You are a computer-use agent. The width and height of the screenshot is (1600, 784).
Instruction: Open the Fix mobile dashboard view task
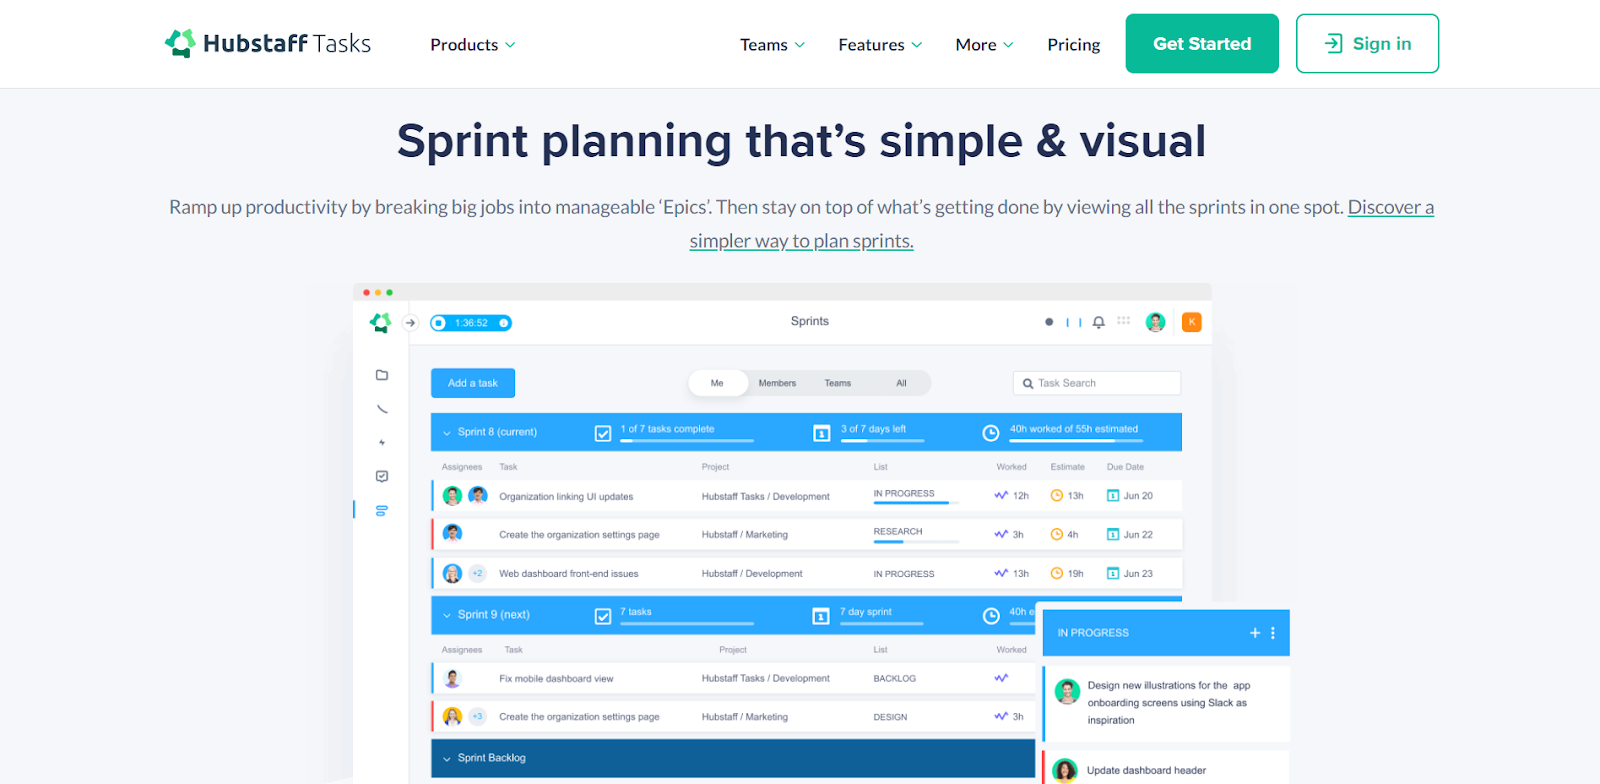pyautogui.click(x=556, y=679)
